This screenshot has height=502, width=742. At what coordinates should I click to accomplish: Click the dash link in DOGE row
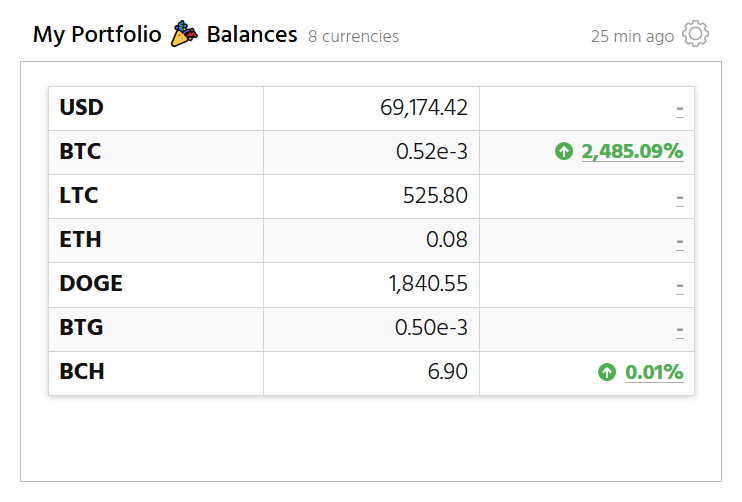coord(680,285)
